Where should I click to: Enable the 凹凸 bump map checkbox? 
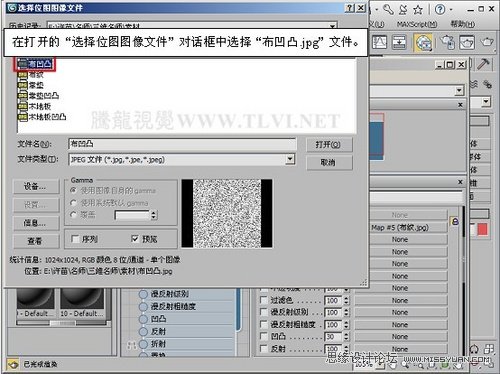tap(264, 336)
